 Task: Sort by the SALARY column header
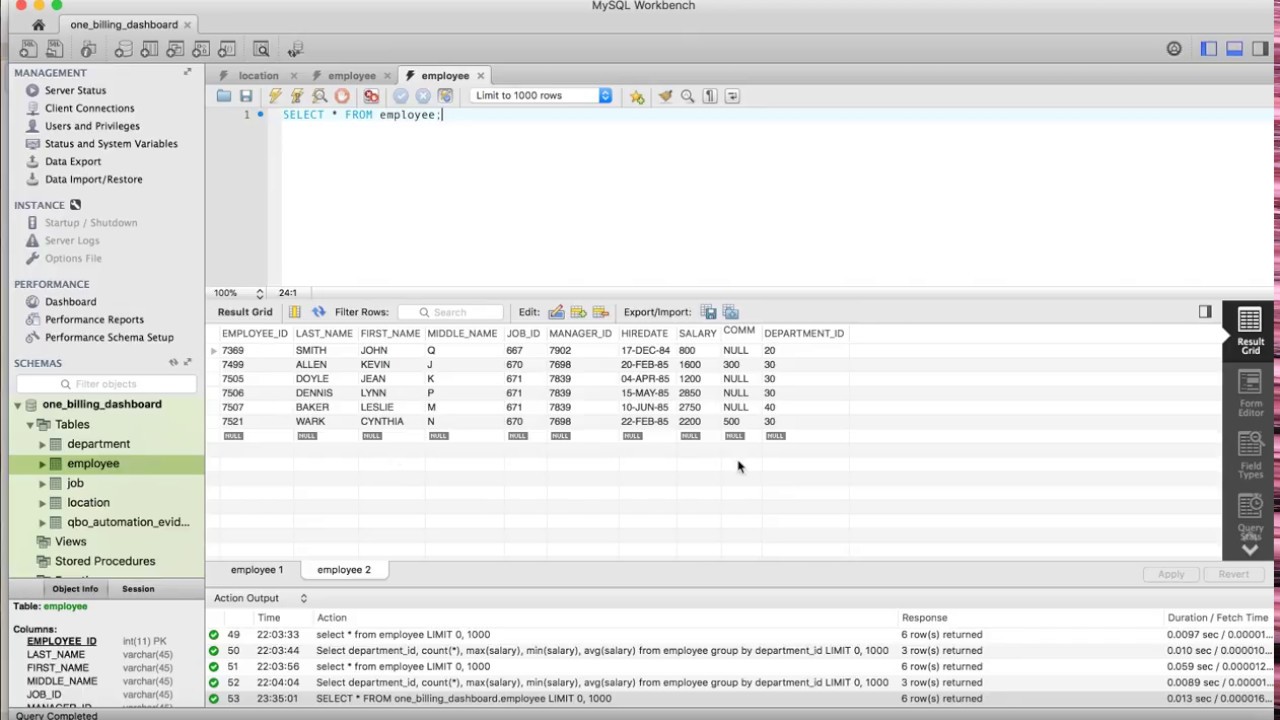click(x=697, y=333)
